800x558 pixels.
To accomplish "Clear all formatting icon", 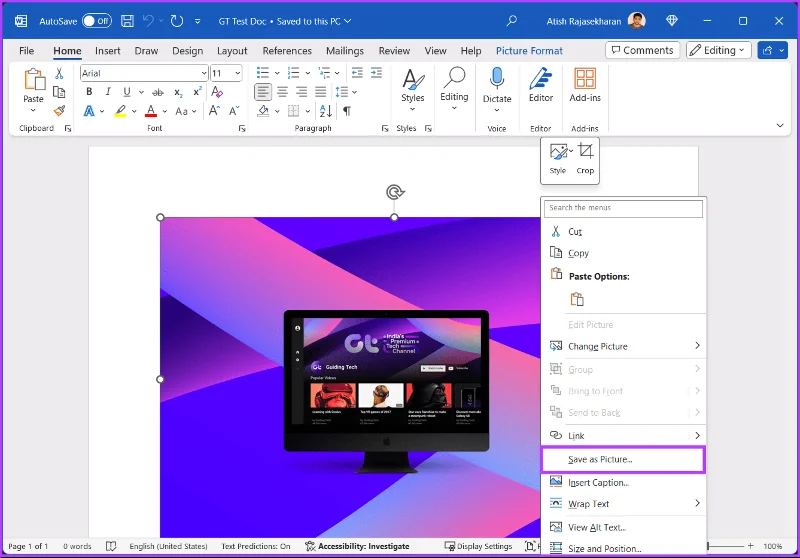I will coord(217,92).
